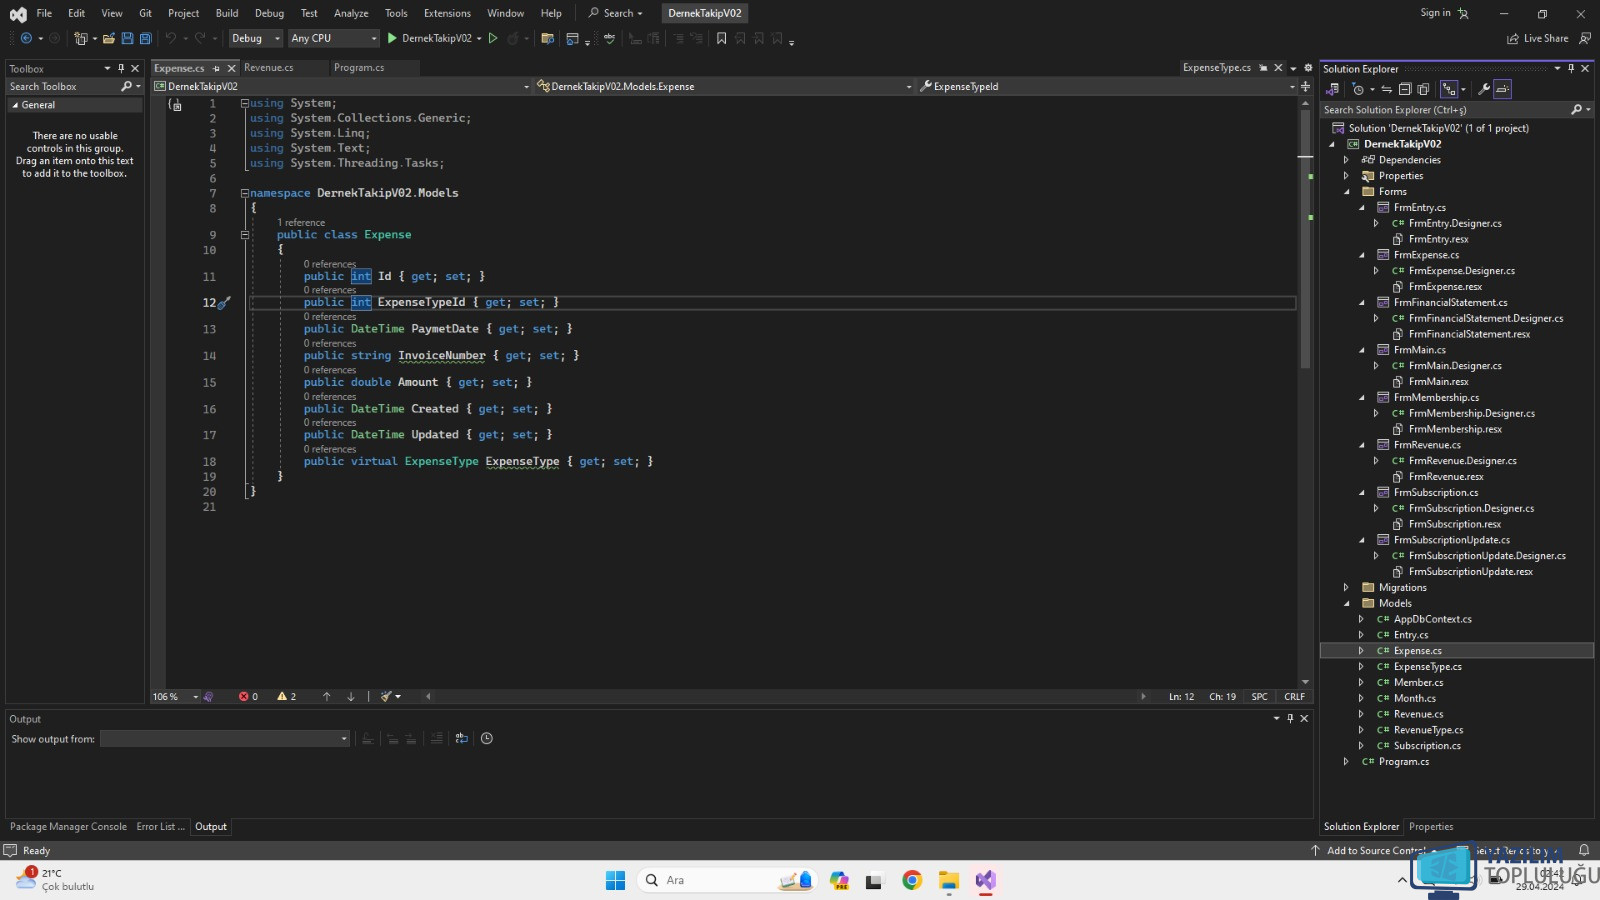1600x900 pixels.
Task: Click the Search Toolbox input field
Action: (x=63, y=87)
